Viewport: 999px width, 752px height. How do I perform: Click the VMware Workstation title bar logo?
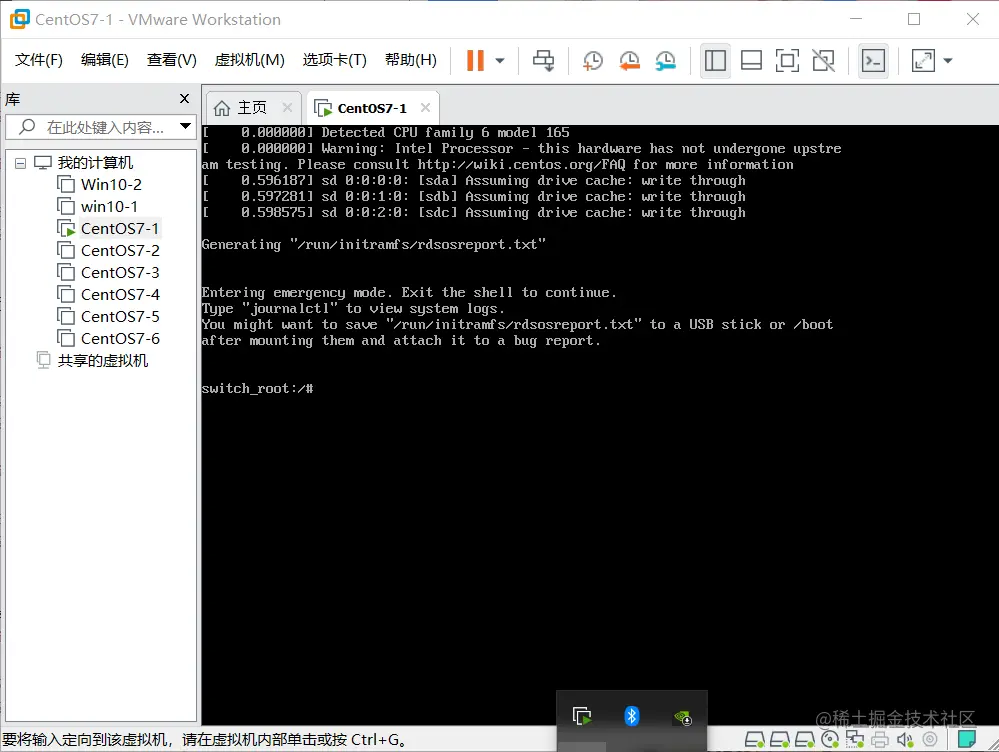[19, 19]
